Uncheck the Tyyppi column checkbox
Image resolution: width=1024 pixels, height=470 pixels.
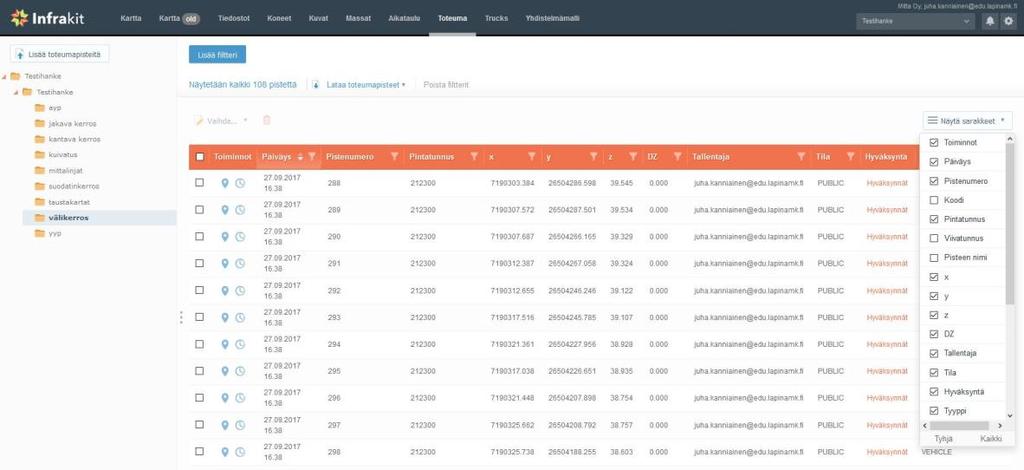(934, 411)
